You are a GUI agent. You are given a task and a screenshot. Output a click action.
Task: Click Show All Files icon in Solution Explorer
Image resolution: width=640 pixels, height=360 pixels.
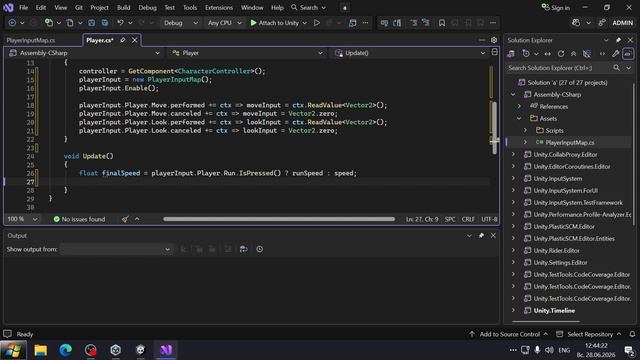(x=587, y=54)
